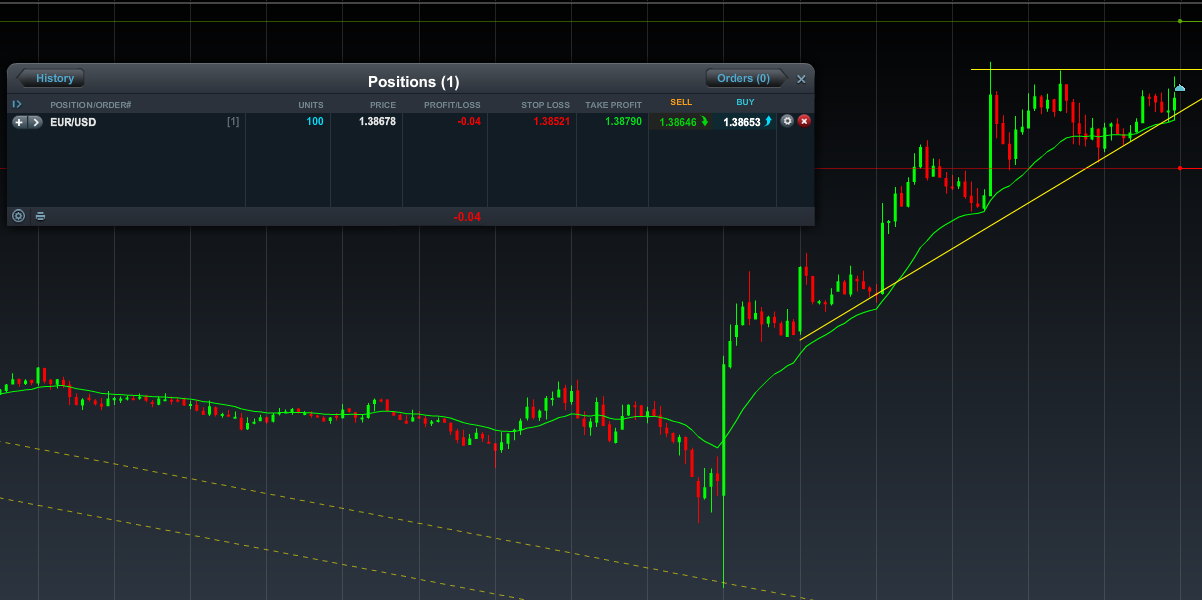
Task: Click stop loss value 1.38521
Action: coord(551,121)
